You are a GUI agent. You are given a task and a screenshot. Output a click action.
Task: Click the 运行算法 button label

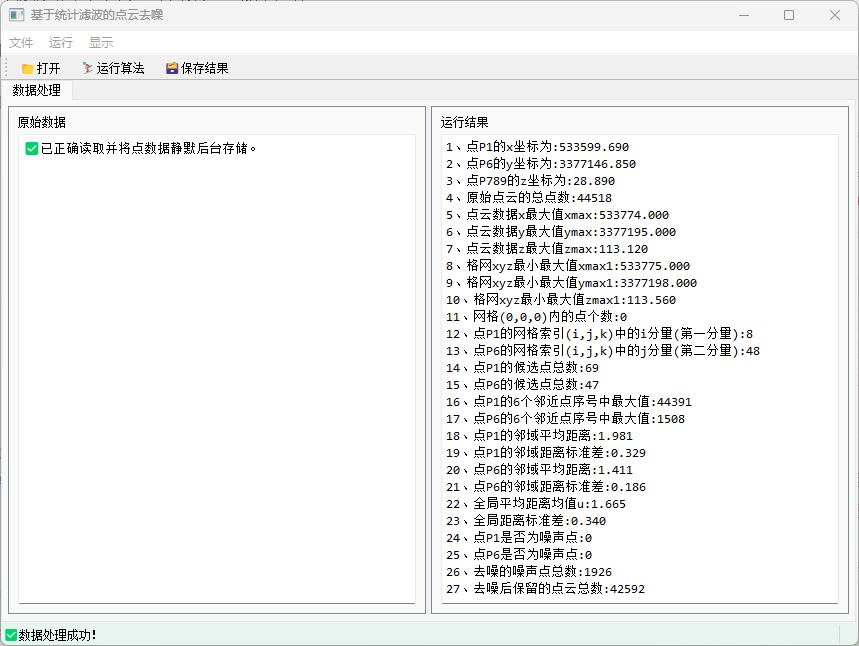pos(120,68)
